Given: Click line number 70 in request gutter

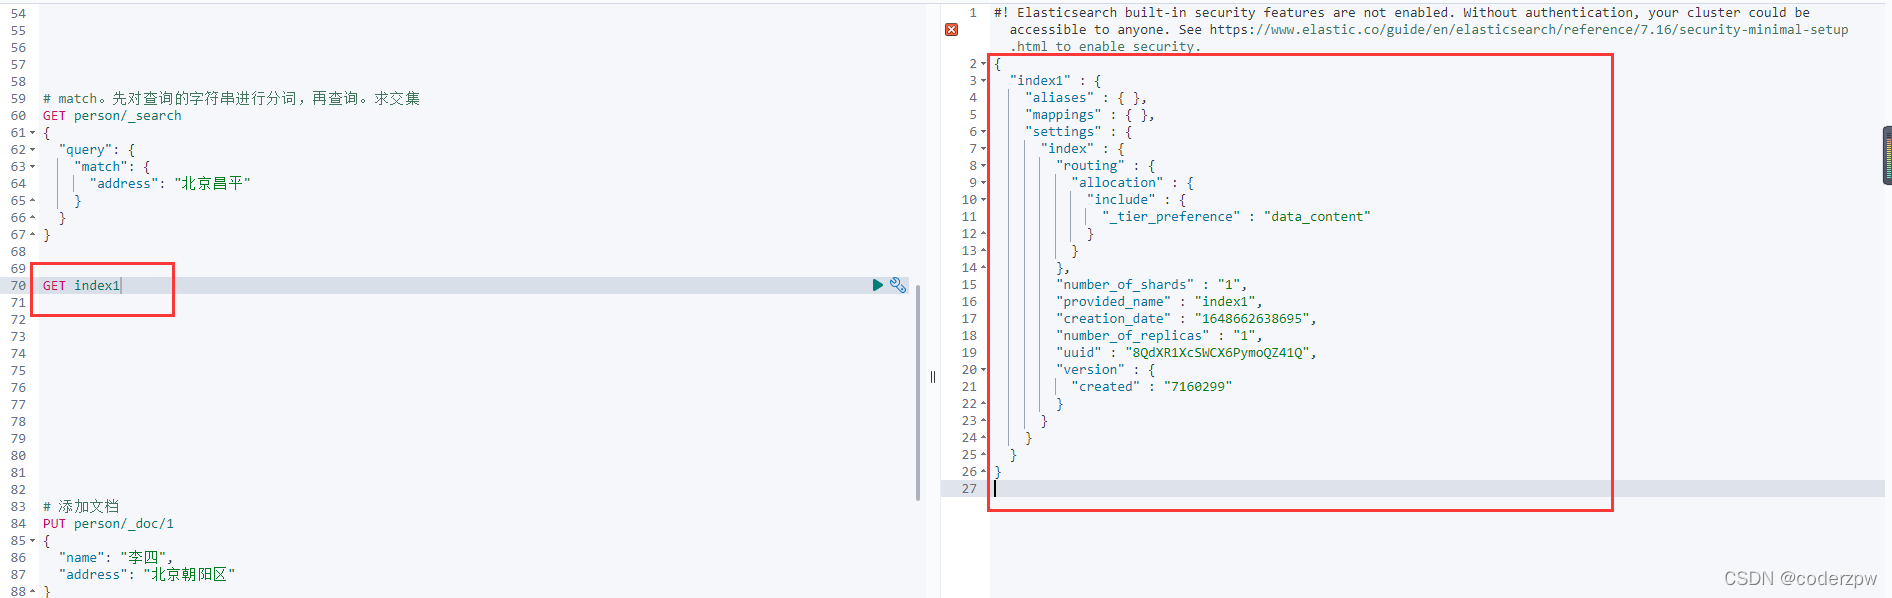Looking at the screenshot, I should [18, 286].
